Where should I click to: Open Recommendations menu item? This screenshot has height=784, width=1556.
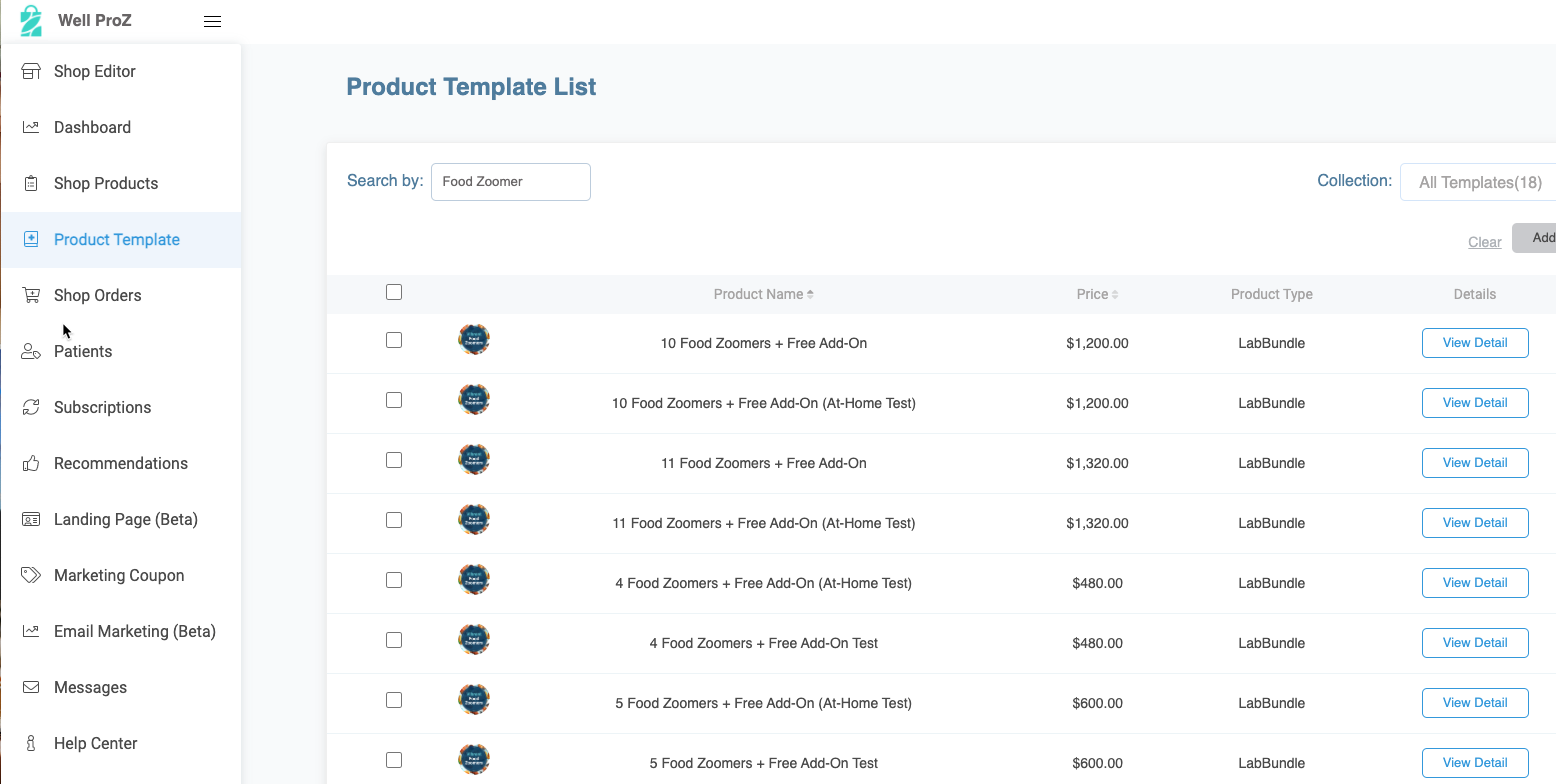click(x=120, y=463)
